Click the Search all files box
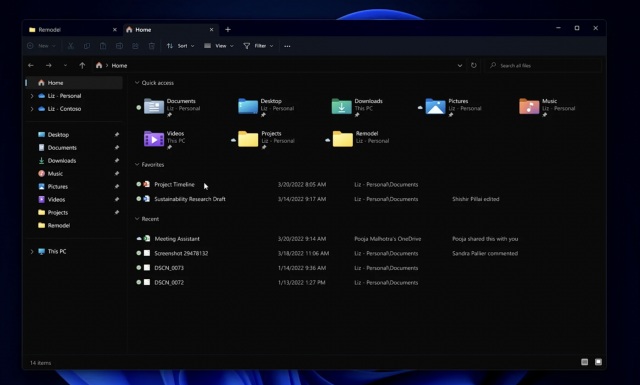The image size is (640, 385). coord(543,65)
